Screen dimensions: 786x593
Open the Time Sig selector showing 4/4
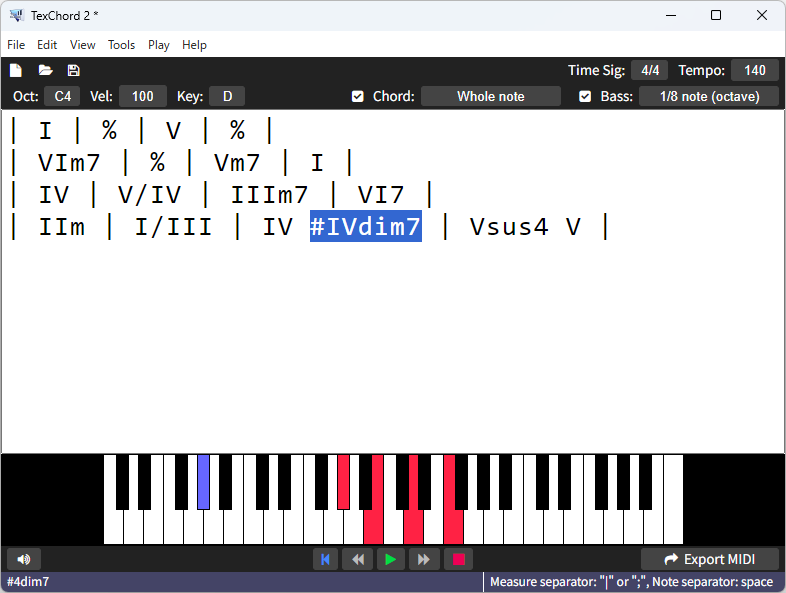pyautogui.click(x=650, y=70)
